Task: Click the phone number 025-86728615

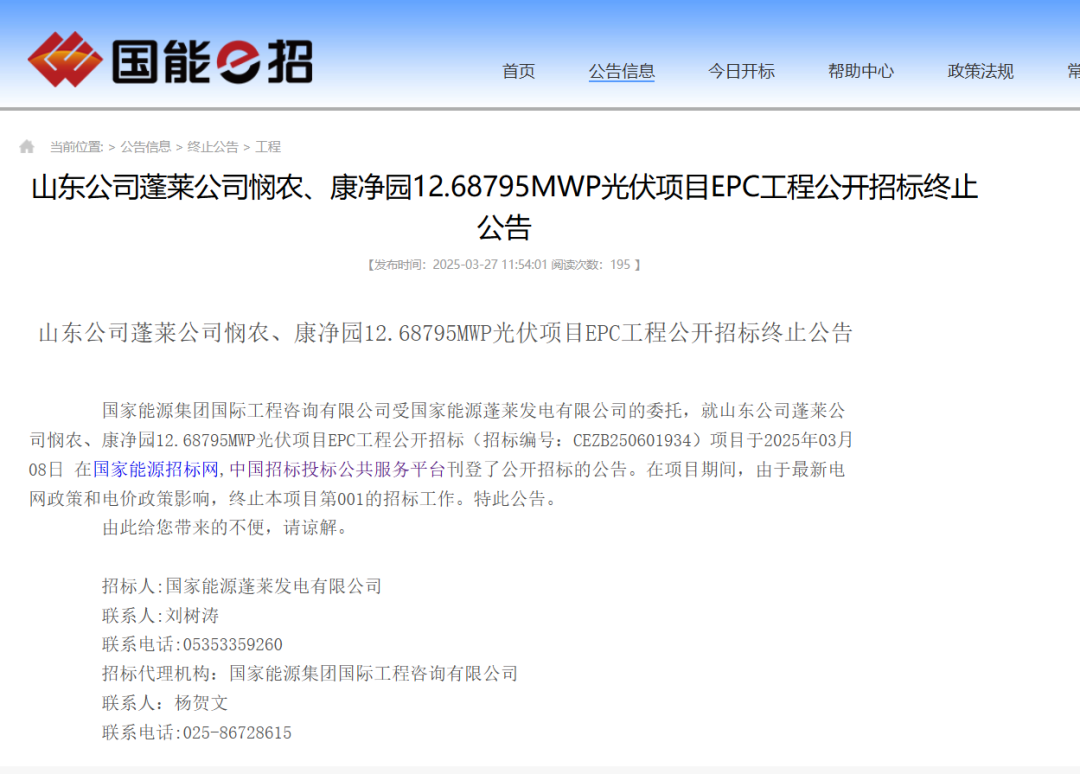Action: (x=237, y=733)
